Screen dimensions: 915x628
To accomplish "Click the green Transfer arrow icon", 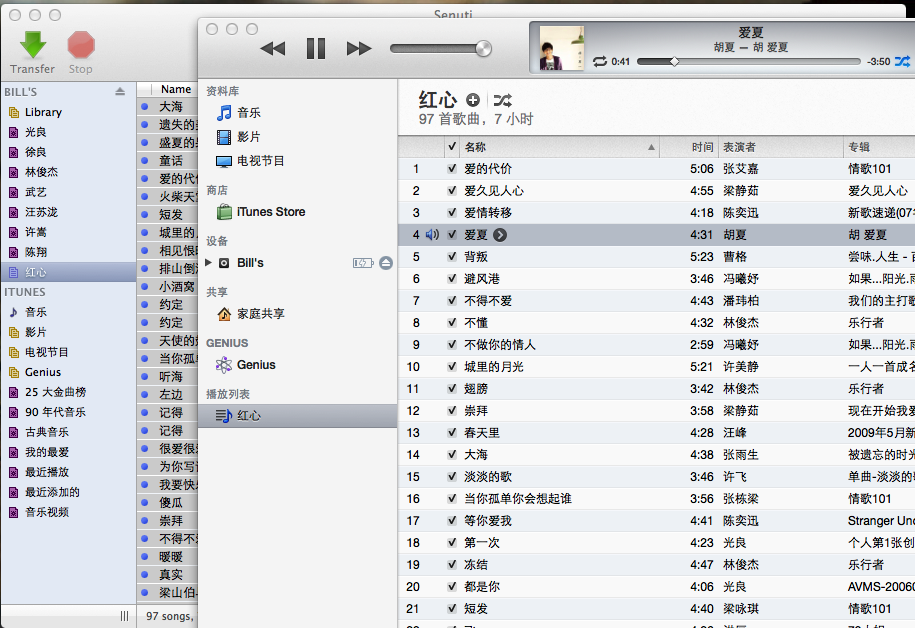I will (33, 44).
